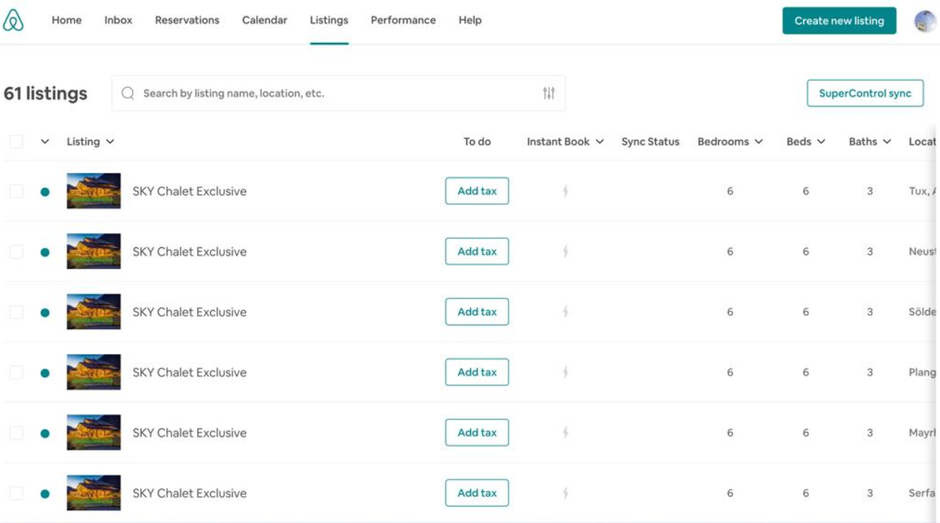Select the fourth listing row checkbox

pyautogui.click(x=16, y=372)
